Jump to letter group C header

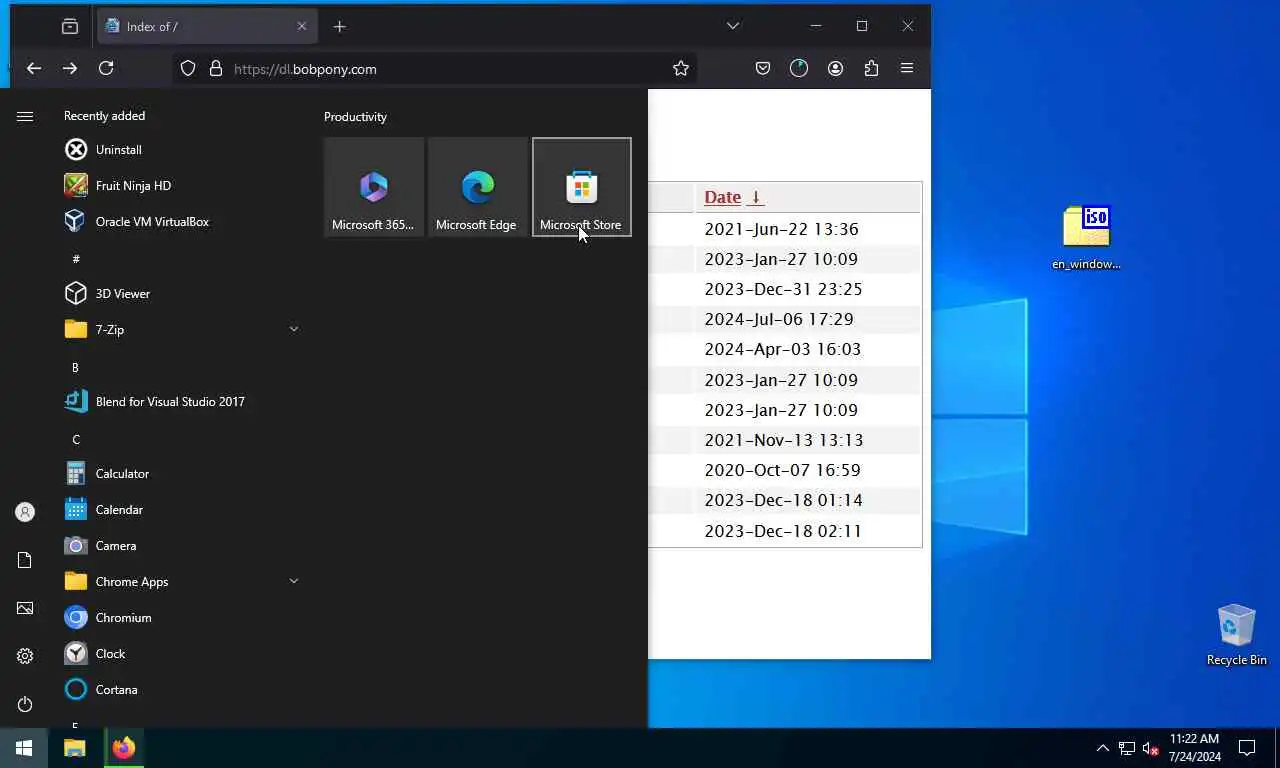point(76,438)
